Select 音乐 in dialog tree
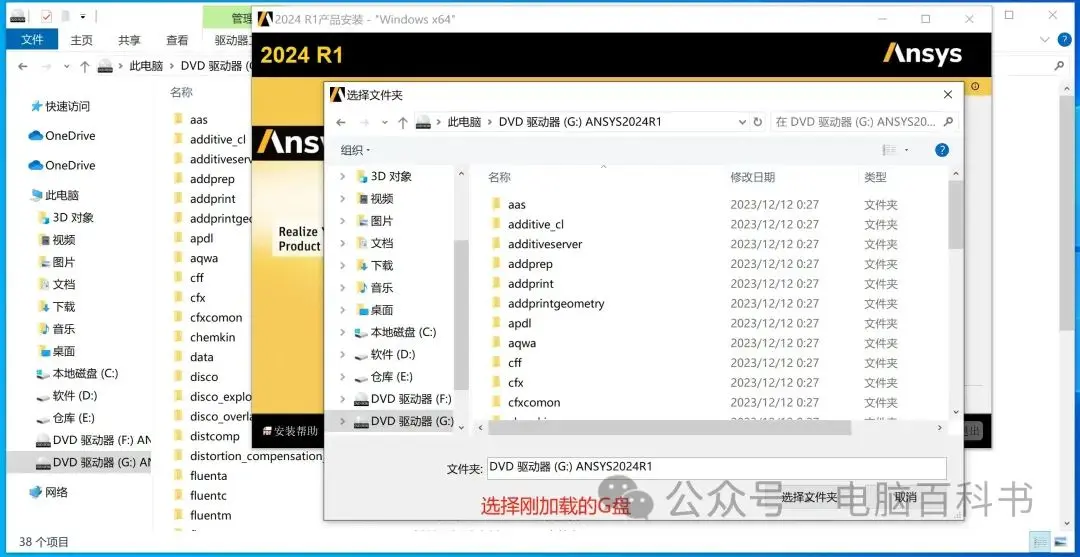The width and height of the screenshot is (1080, 557). click(x=382, y=288)
